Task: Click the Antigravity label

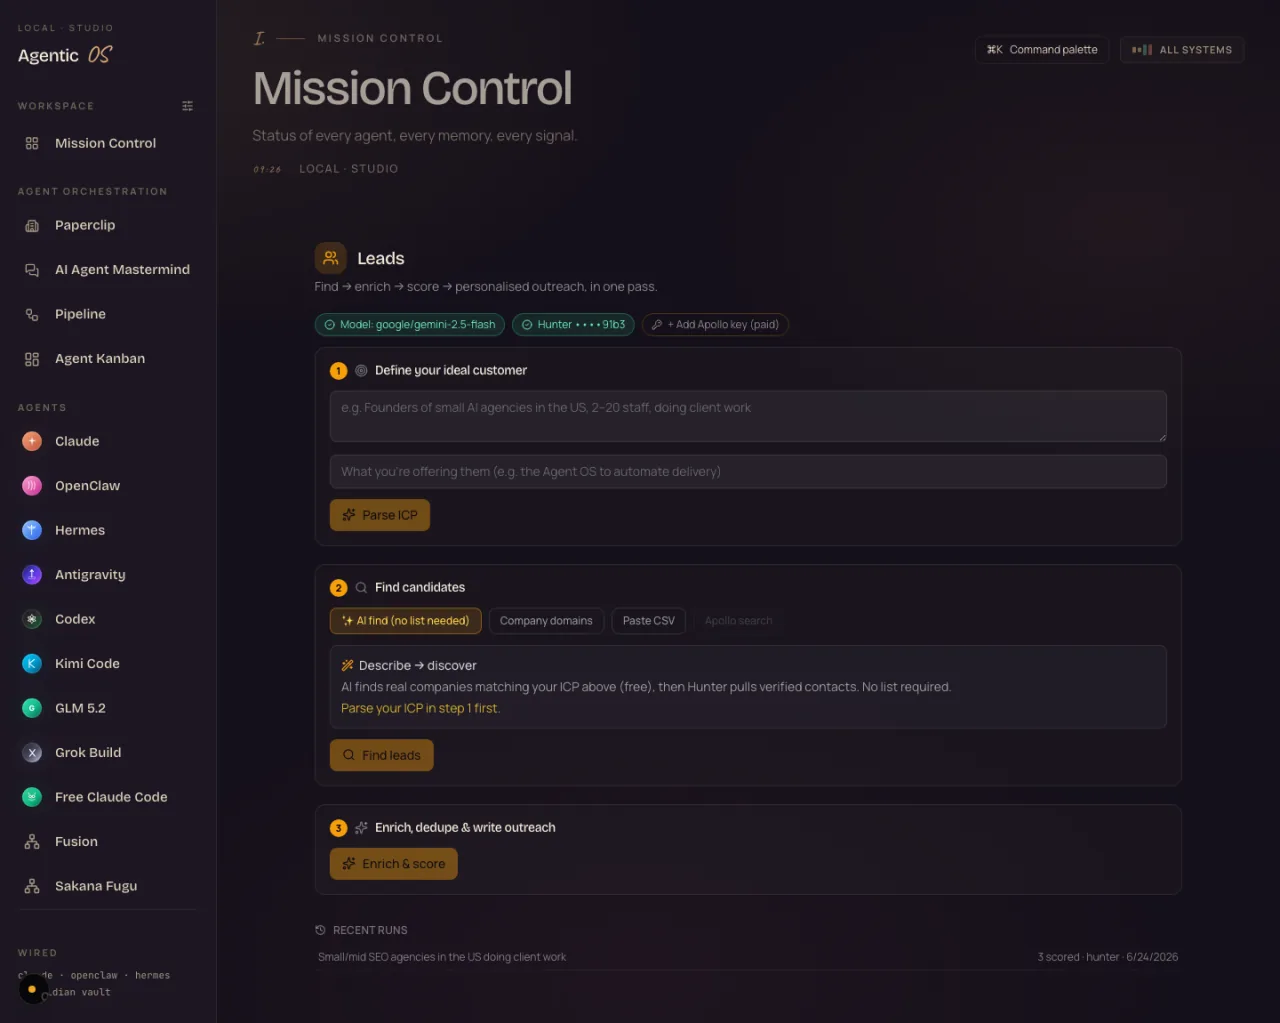Action: click(x=90, y=575)
